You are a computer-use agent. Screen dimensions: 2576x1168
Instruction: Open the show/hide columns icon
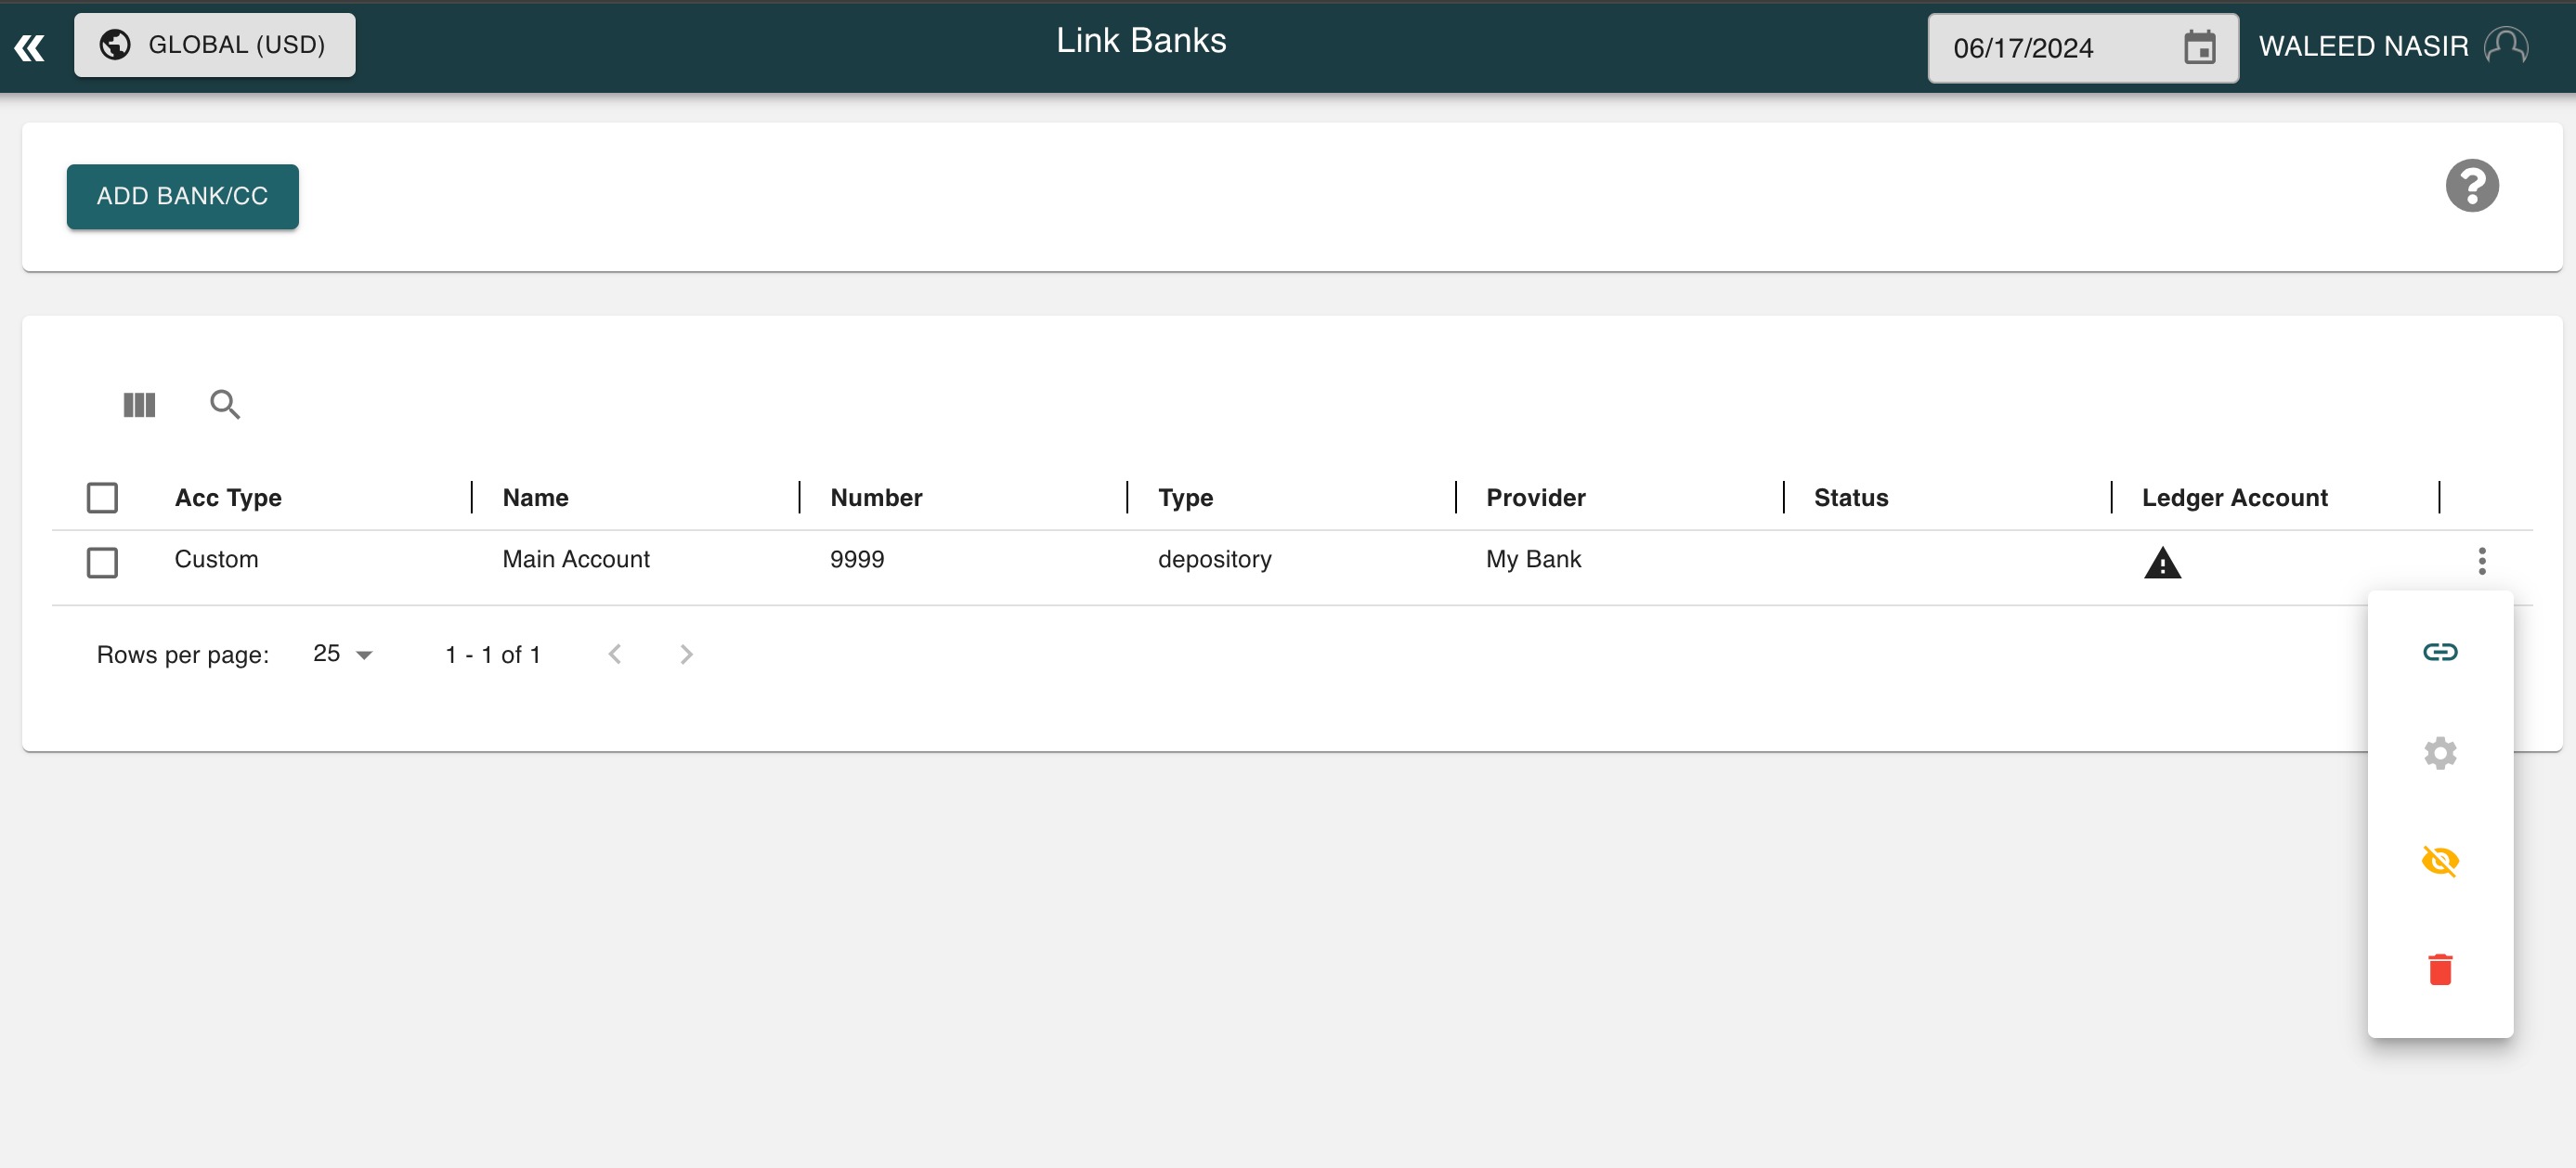(x=139, y=404)
